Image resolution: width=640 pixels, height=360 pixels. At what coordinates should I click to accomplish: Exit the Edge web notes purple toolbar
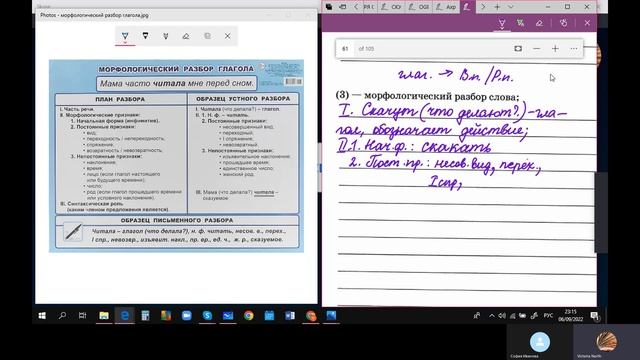587,23
